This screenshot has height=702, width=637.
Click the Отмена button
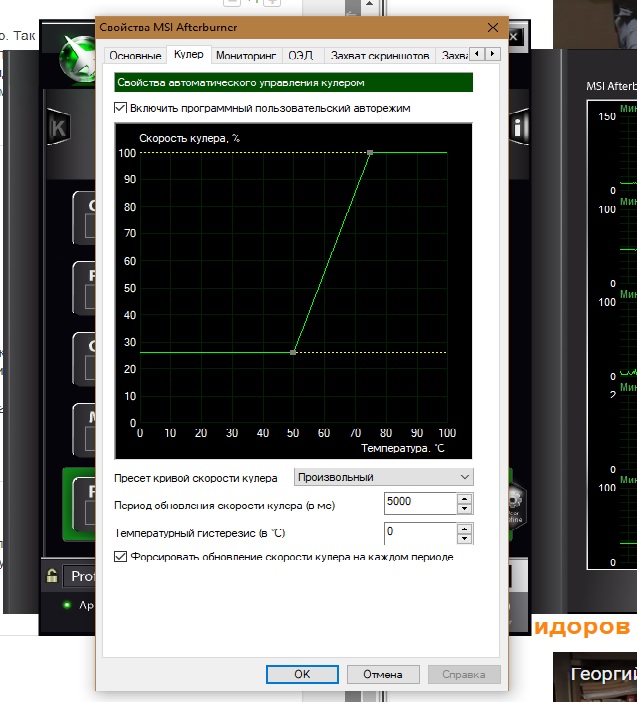(383, 674)
